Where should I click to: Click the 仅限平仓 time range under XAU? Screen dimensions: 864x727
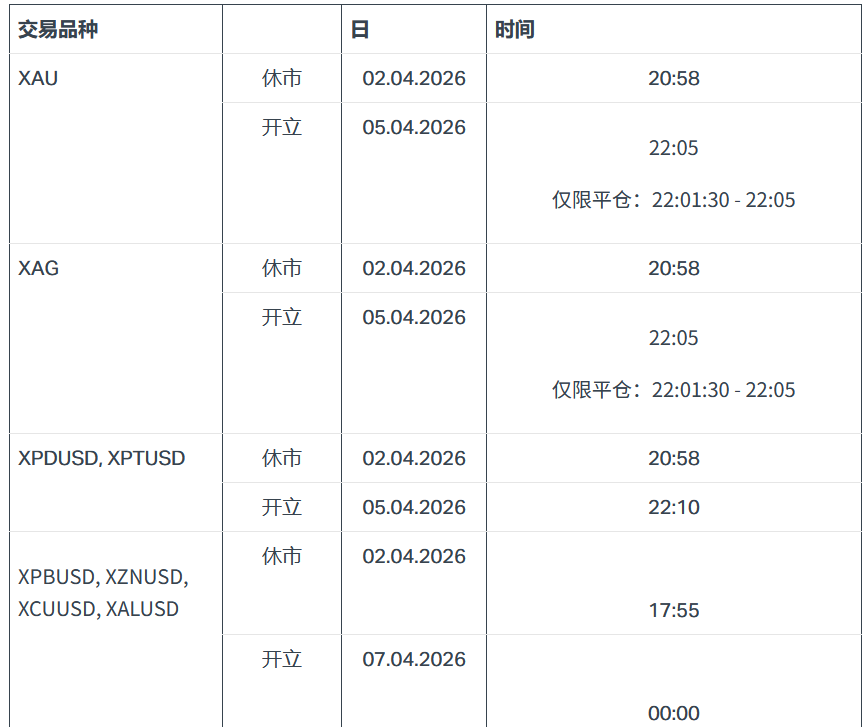(674, 200)
